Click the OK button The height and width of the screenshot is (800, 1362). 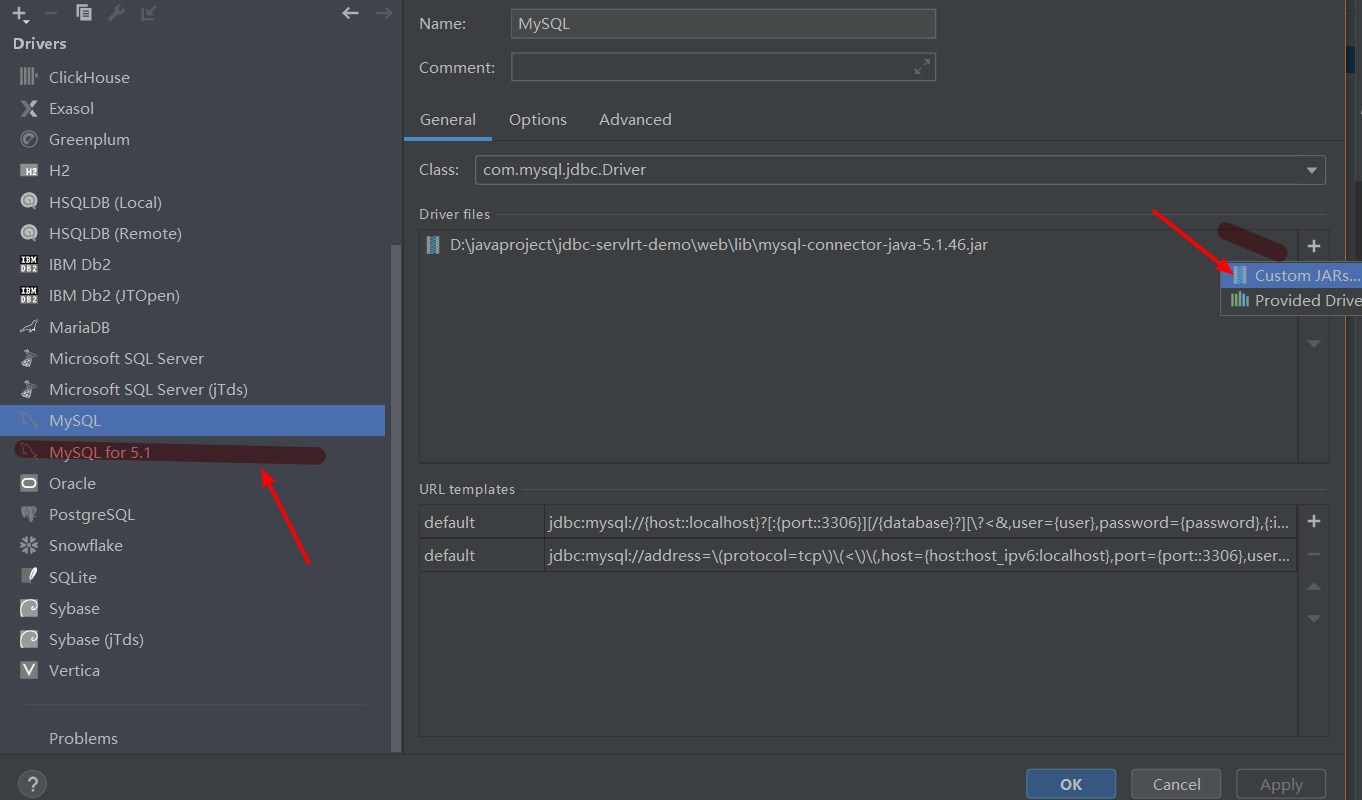tap(1071, 784)
